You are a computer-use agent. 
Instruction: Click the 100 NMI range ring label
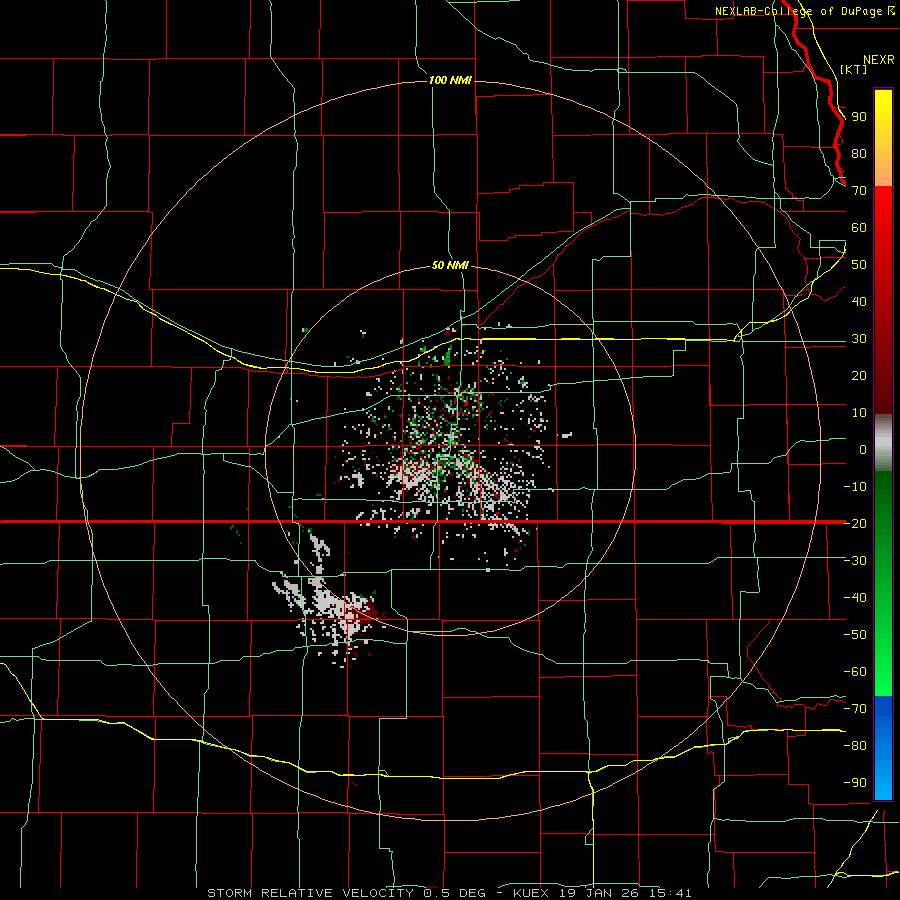(450, 80)
